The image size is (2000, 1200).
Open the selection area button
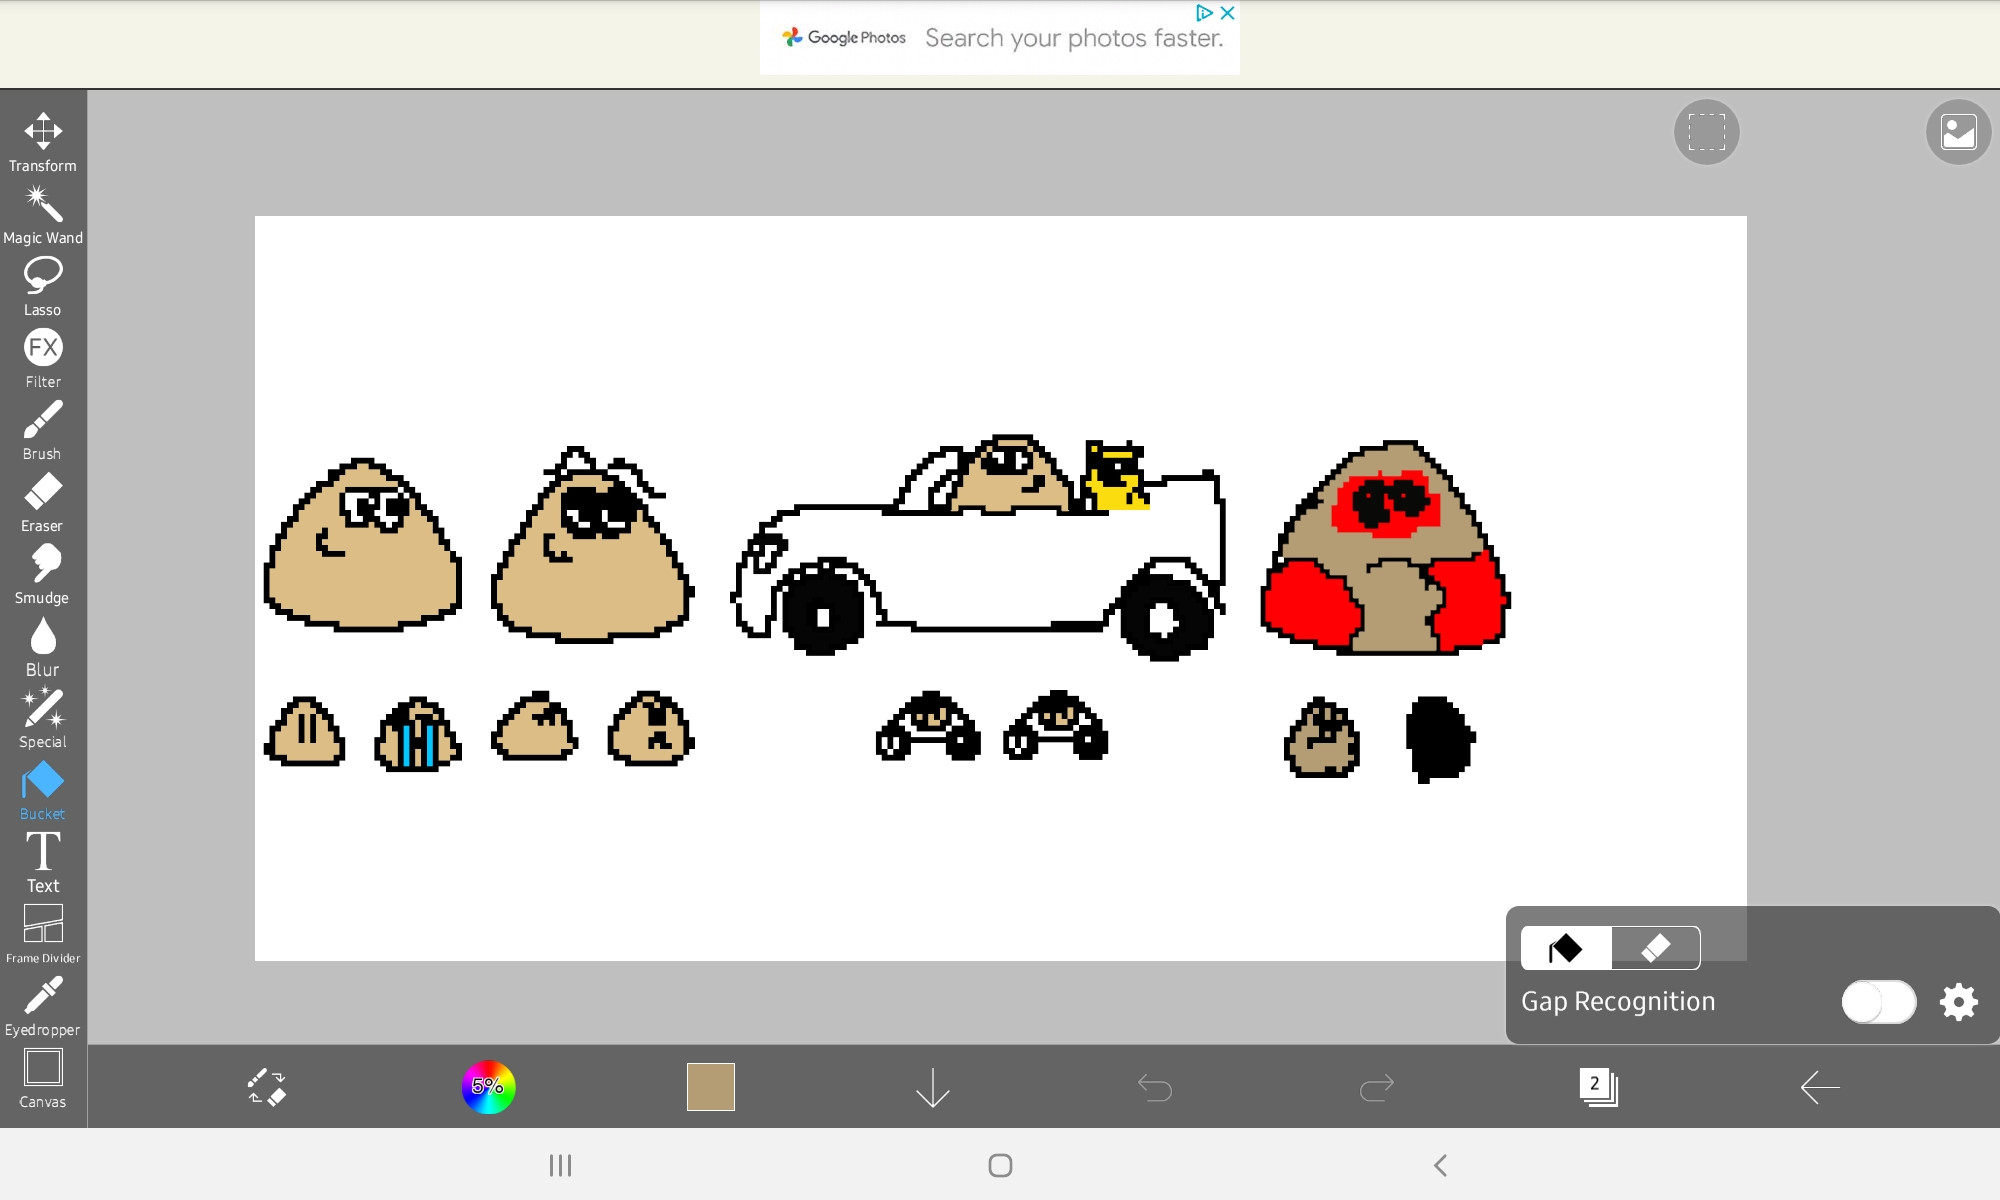(1707, 132)
